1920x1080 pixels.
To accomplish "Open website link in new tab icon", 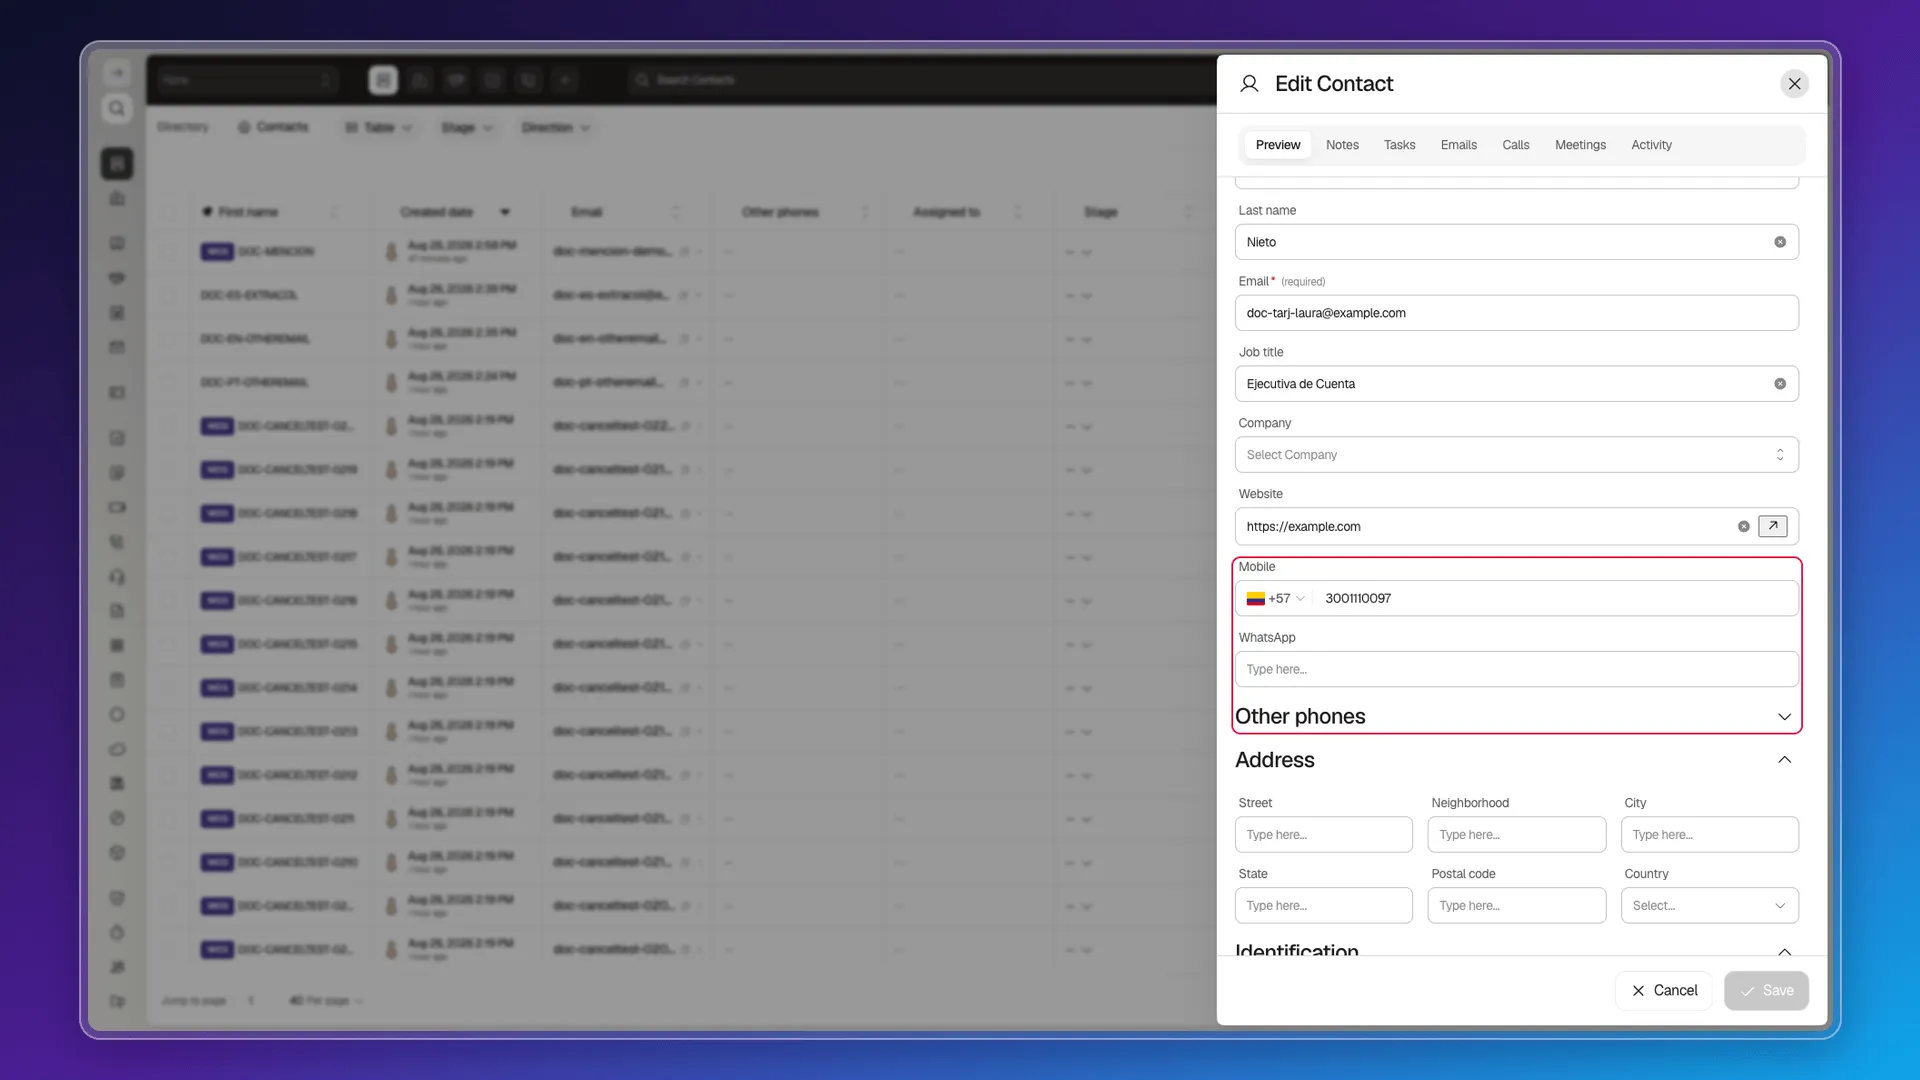I will pos(1772,526).
